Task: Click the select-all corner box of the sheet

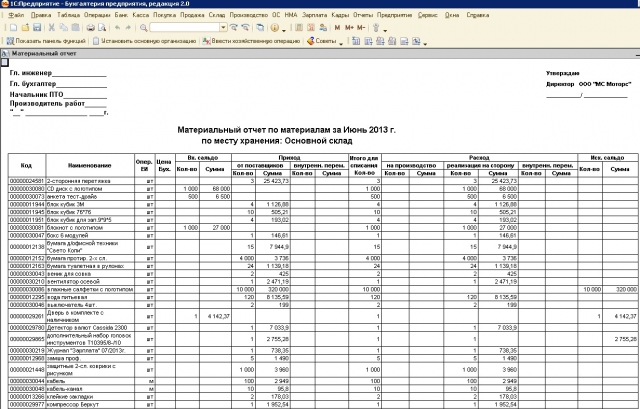Action: click(4, 62)
